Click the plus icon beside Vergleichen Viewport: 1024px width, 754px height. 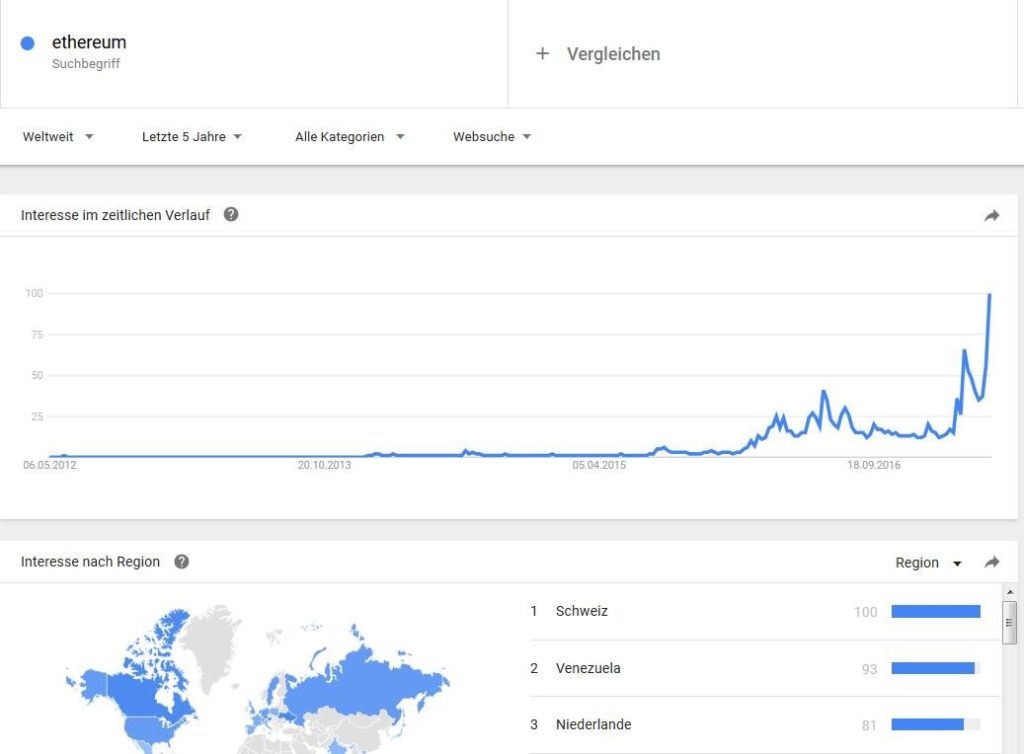[x=542, y=54]
